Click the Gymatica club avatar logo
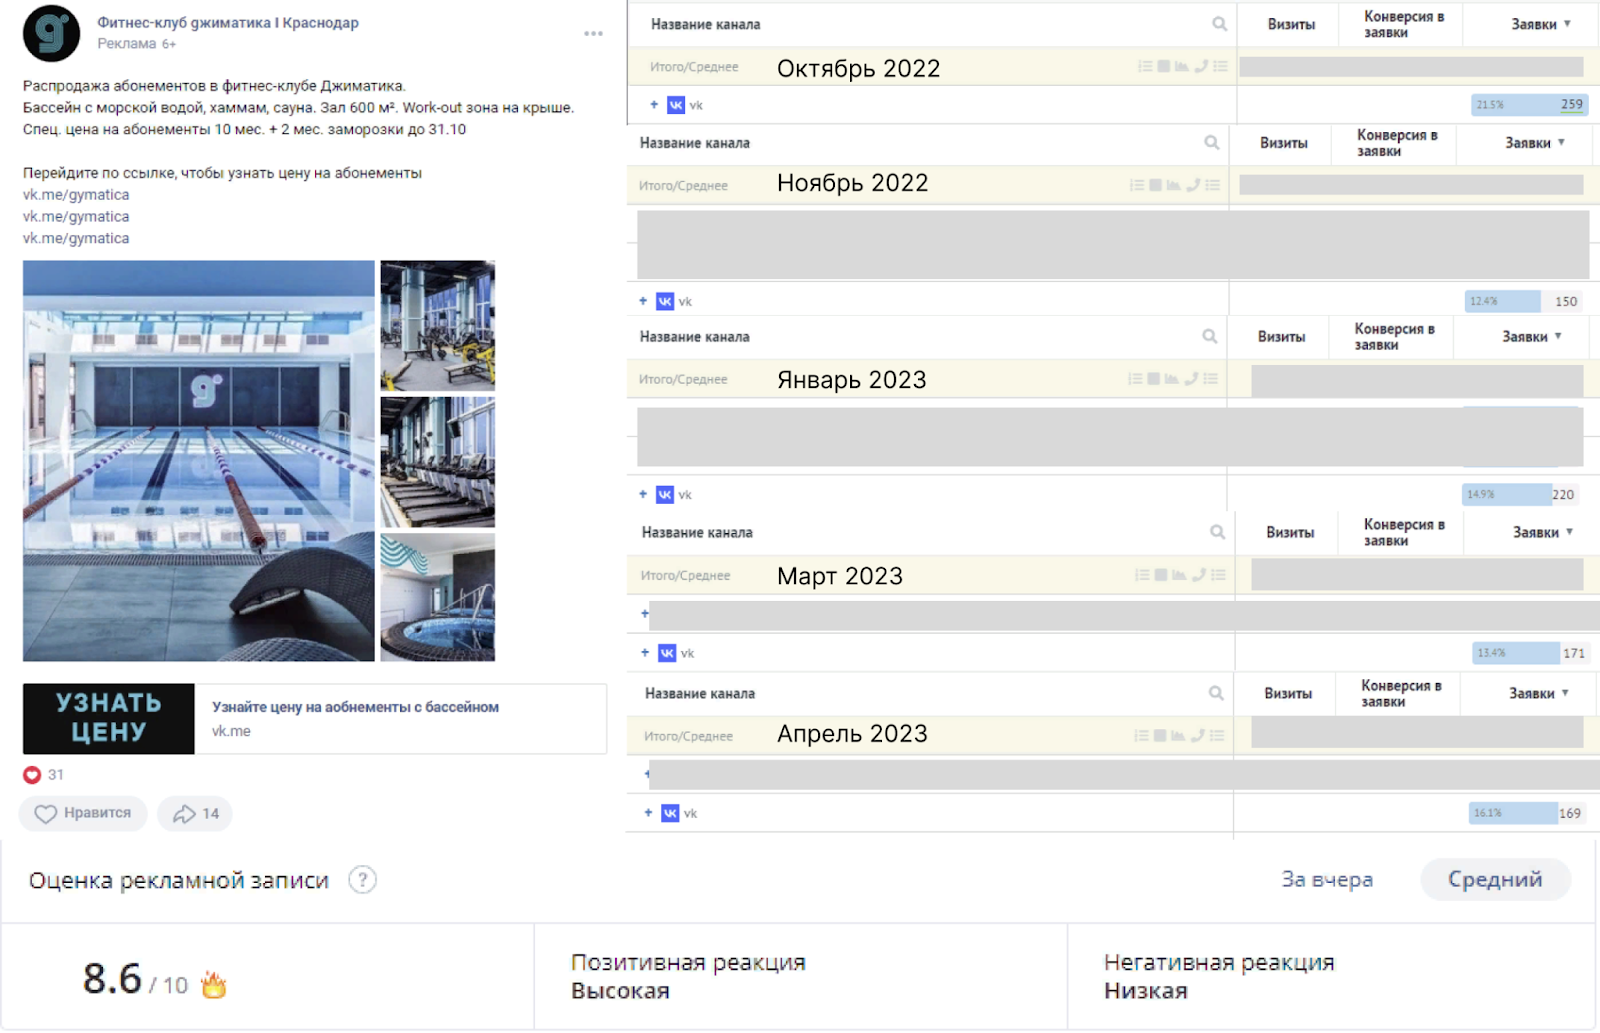This screenshot has height=1033, width=1600. click(51, 33)
